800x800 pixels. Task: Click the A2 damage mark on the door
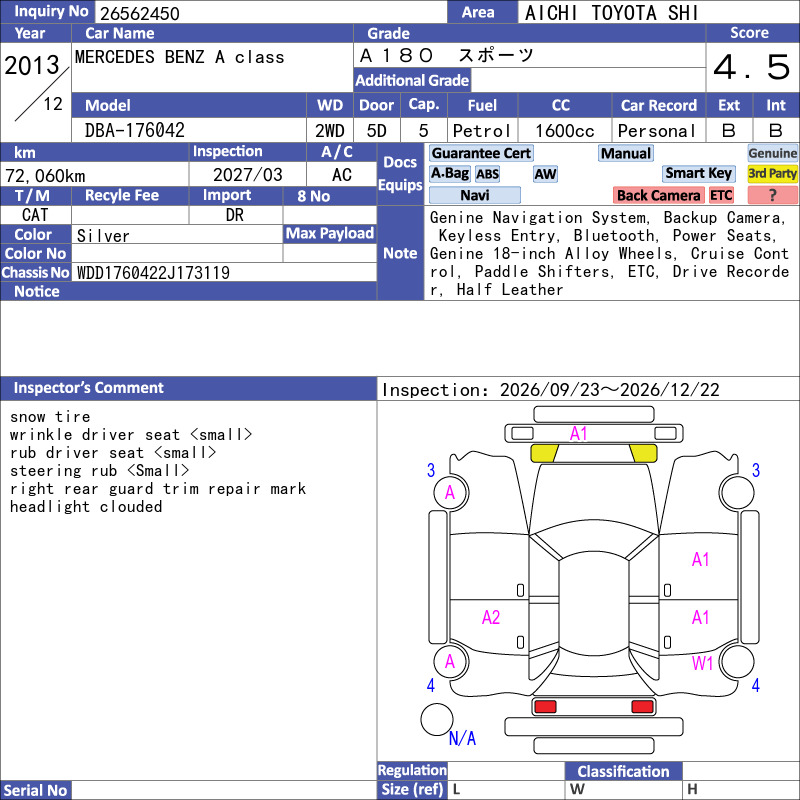[491, 617]
